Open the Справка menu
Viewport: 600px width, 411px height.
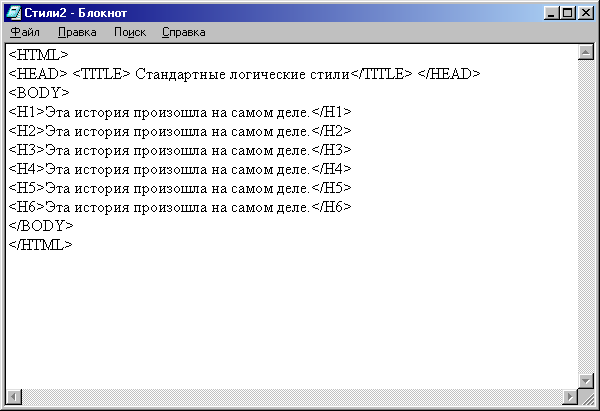pyautogui.click(x=183, y=32)
